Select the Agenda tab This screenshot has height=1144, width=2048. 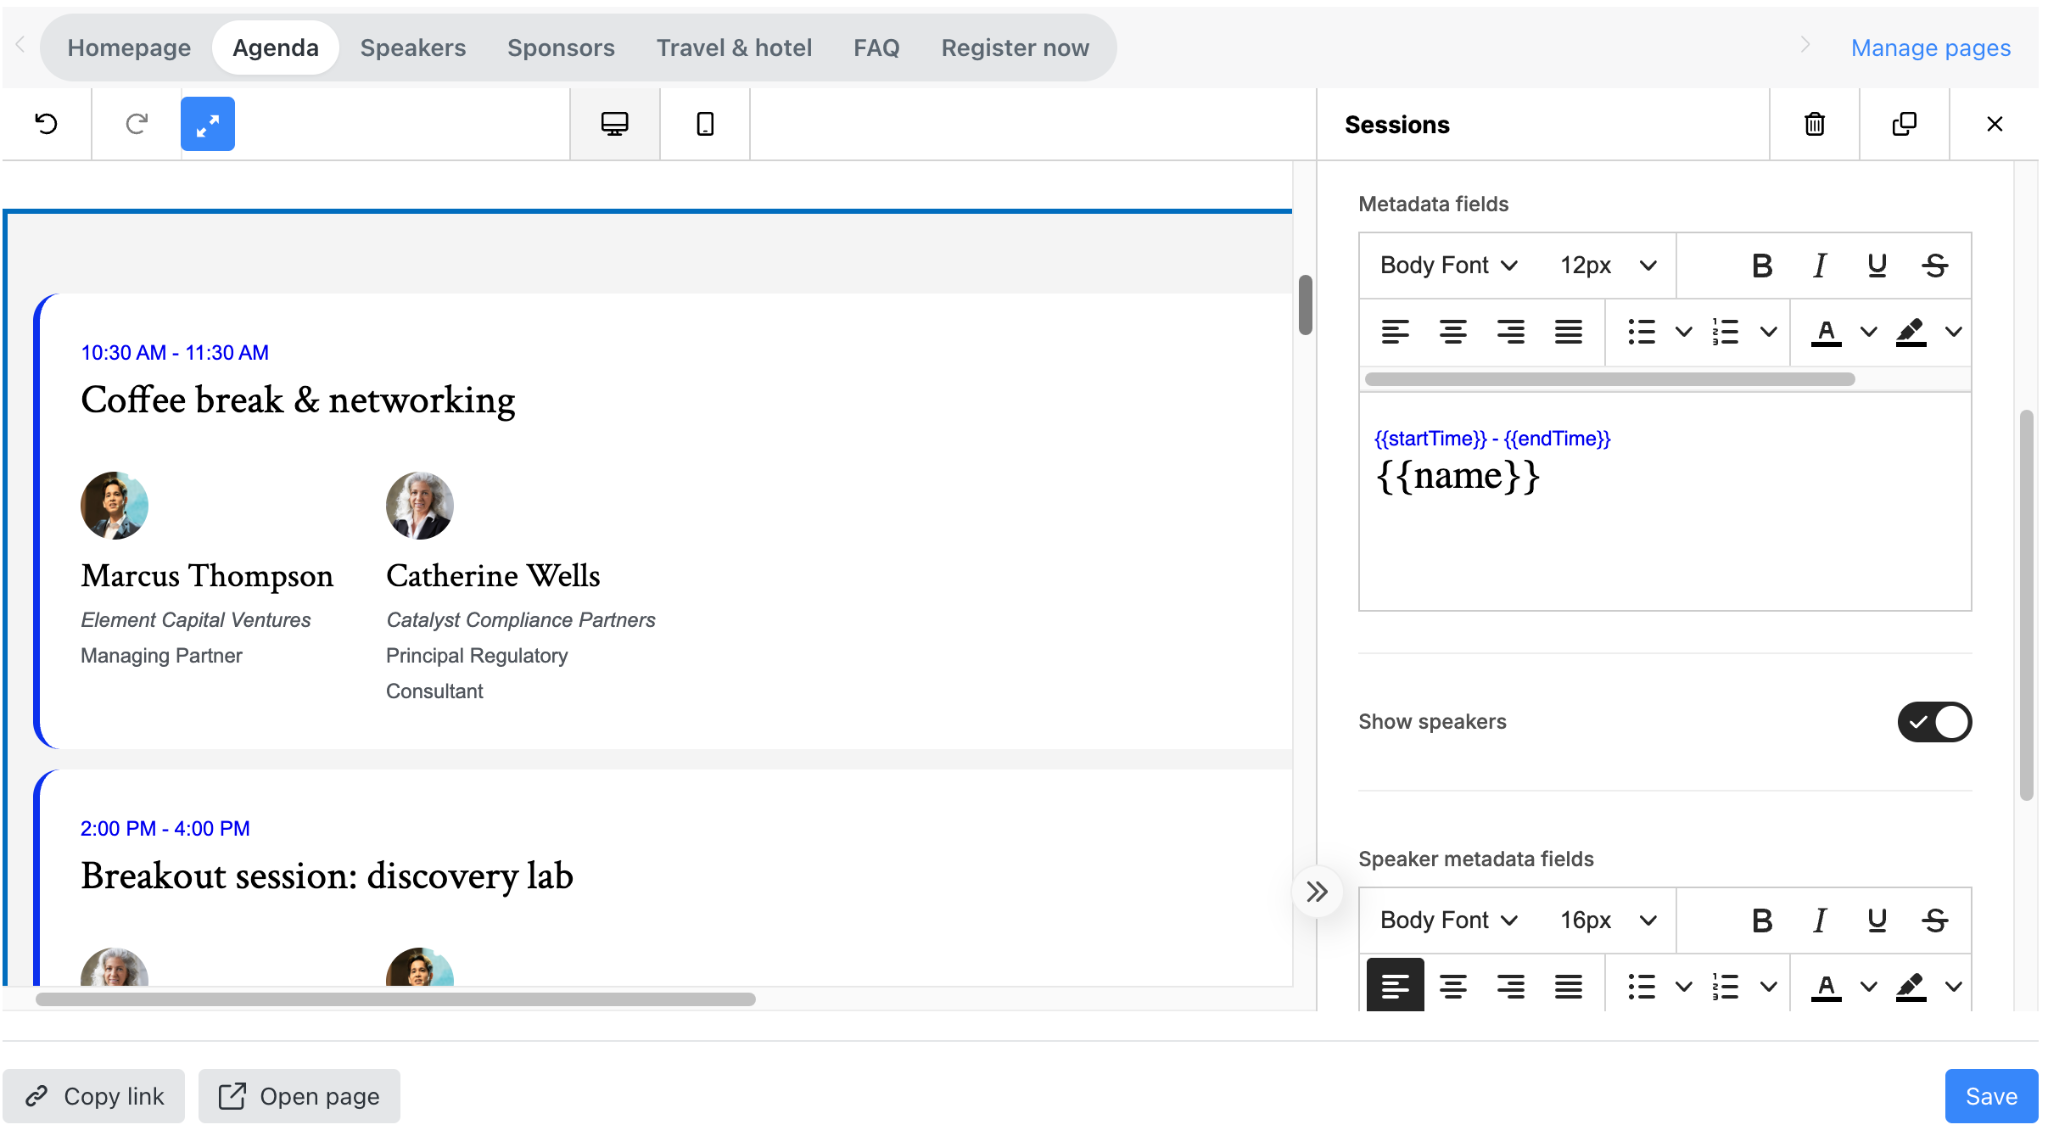tap(275, 47)
